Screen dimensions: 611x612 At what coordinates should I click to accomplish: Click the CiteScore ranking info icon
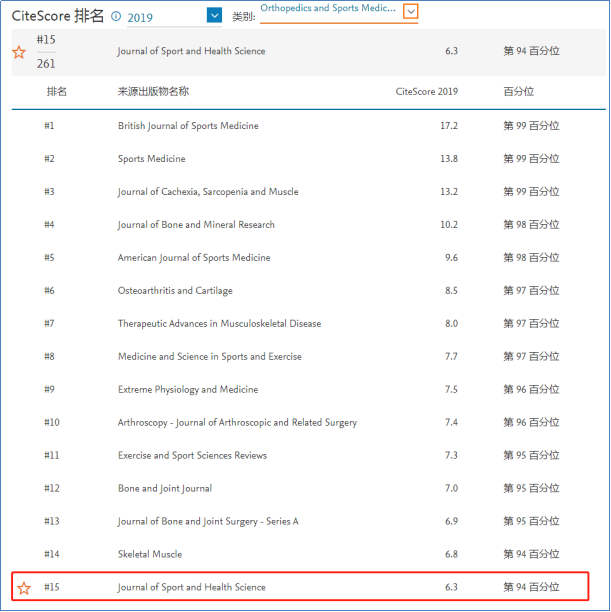[x=116, y=17]
